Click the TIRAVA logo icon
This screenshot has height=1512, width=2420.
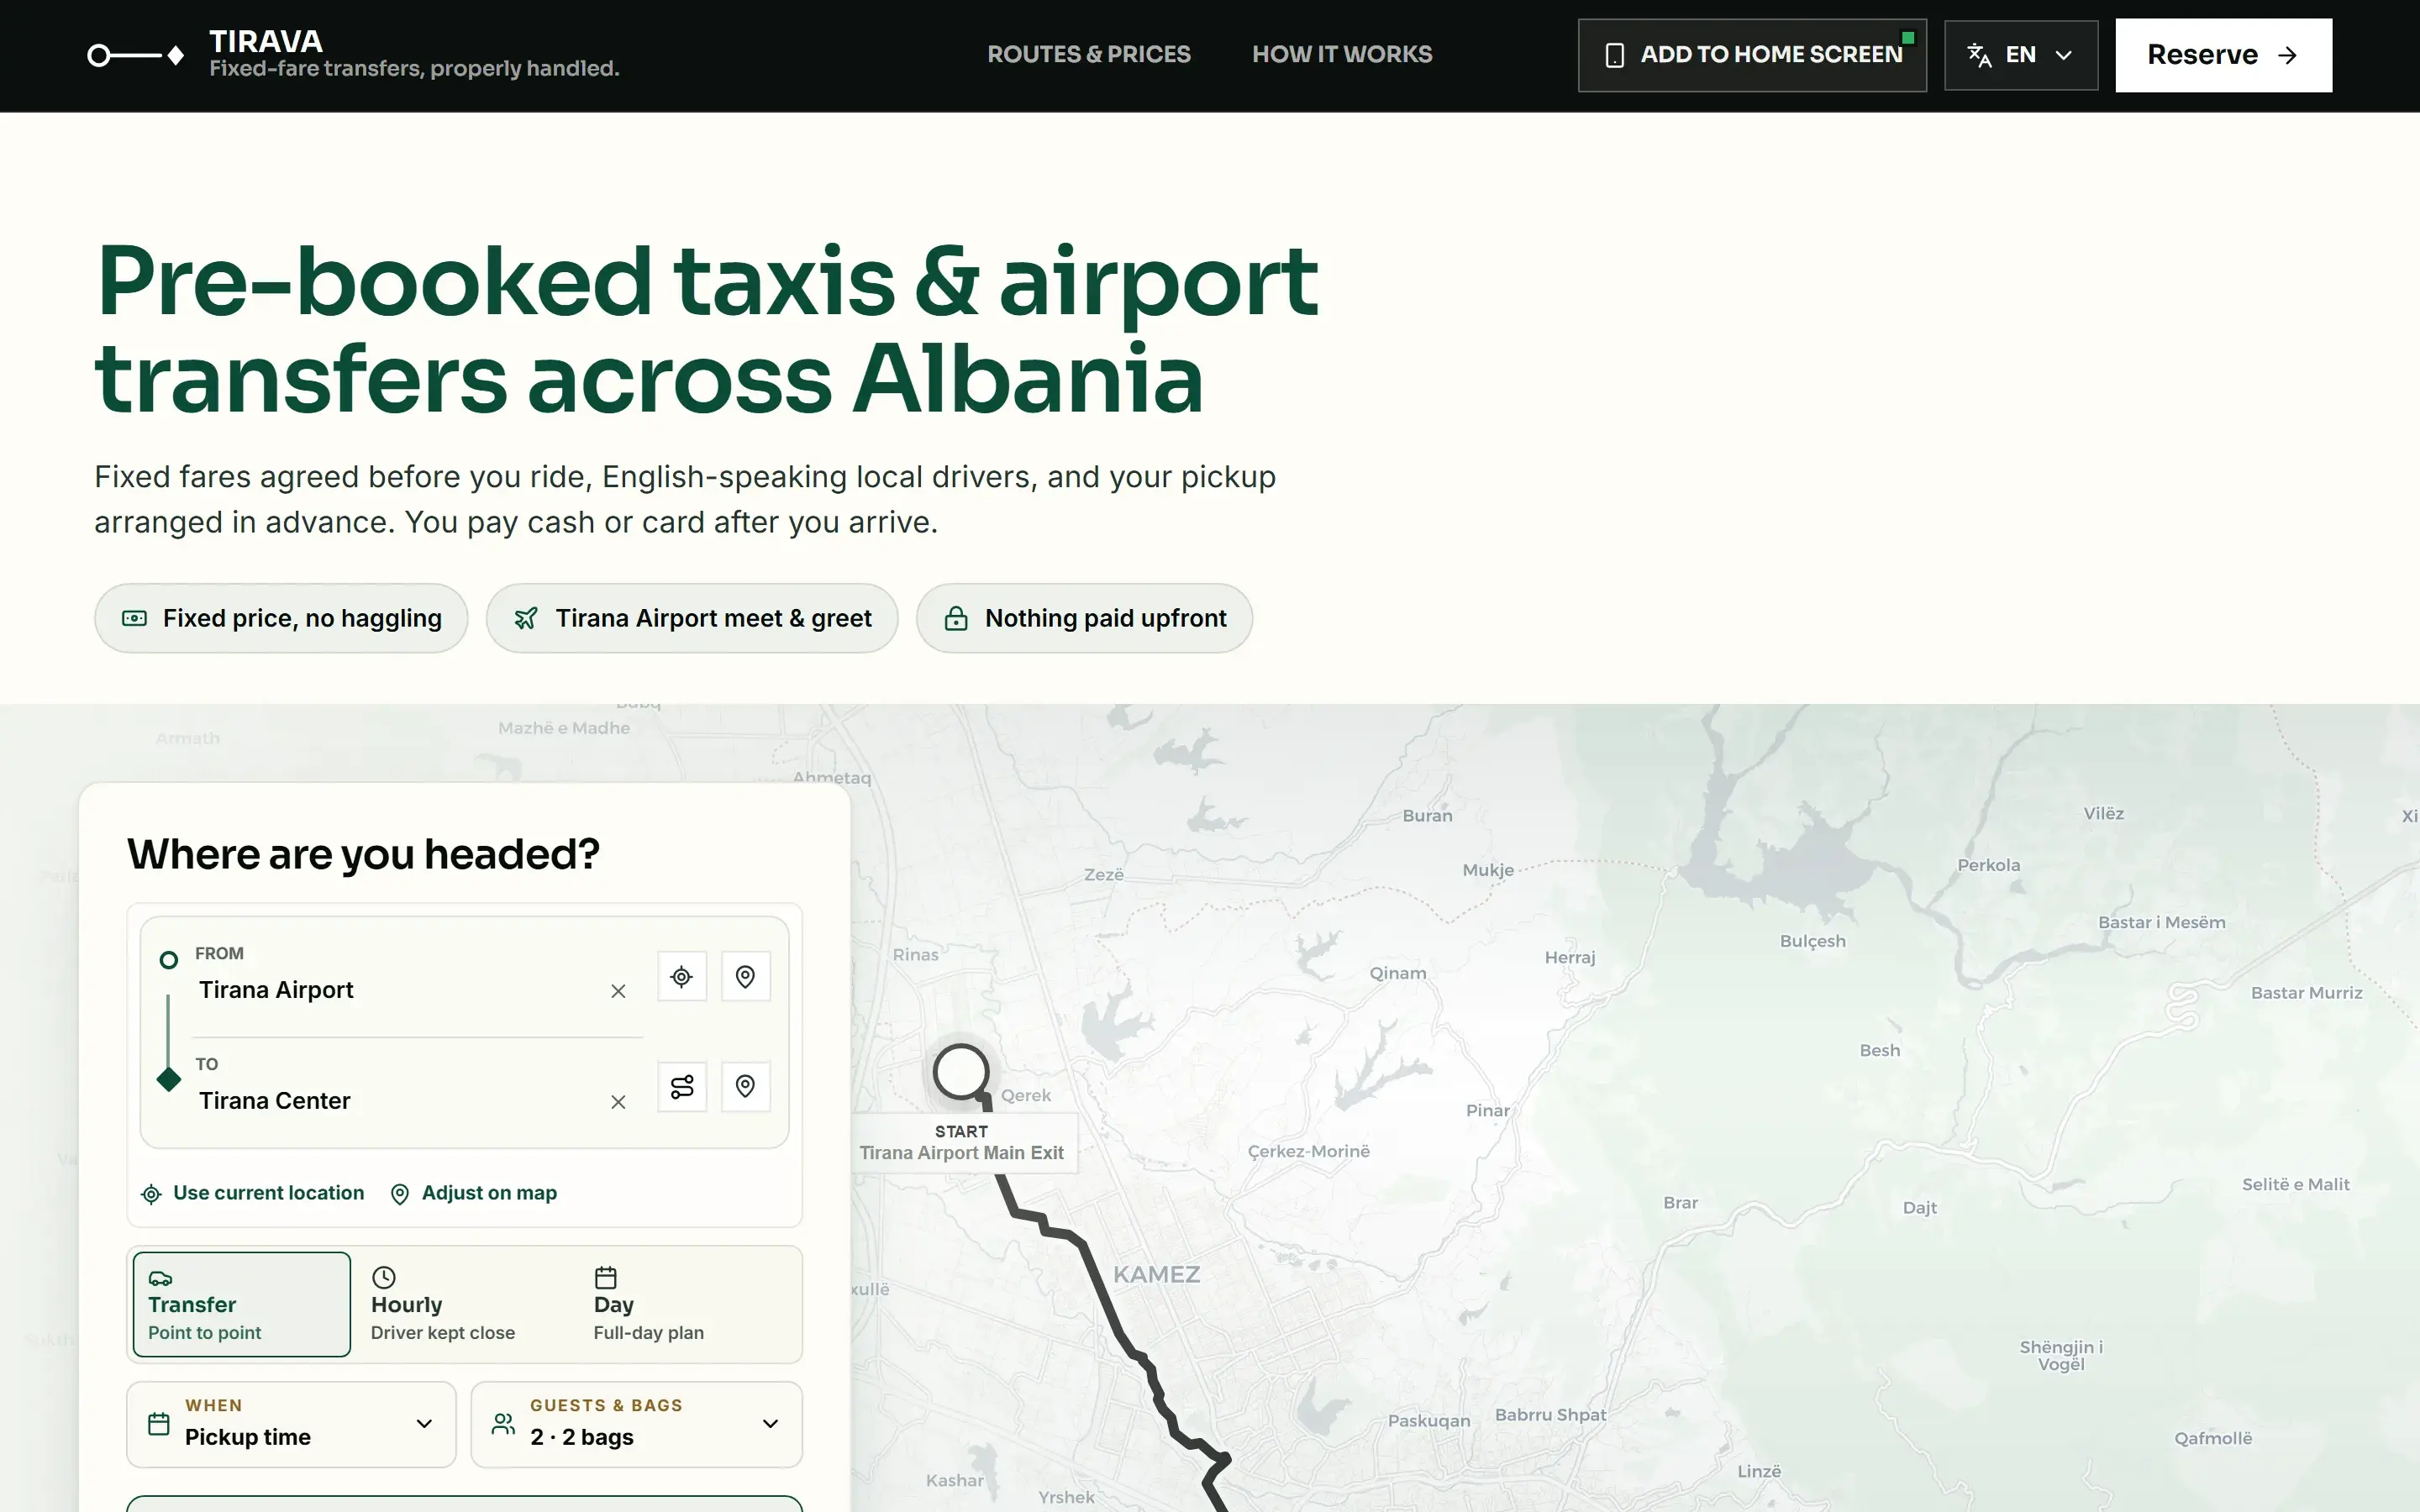pos(135,55)
